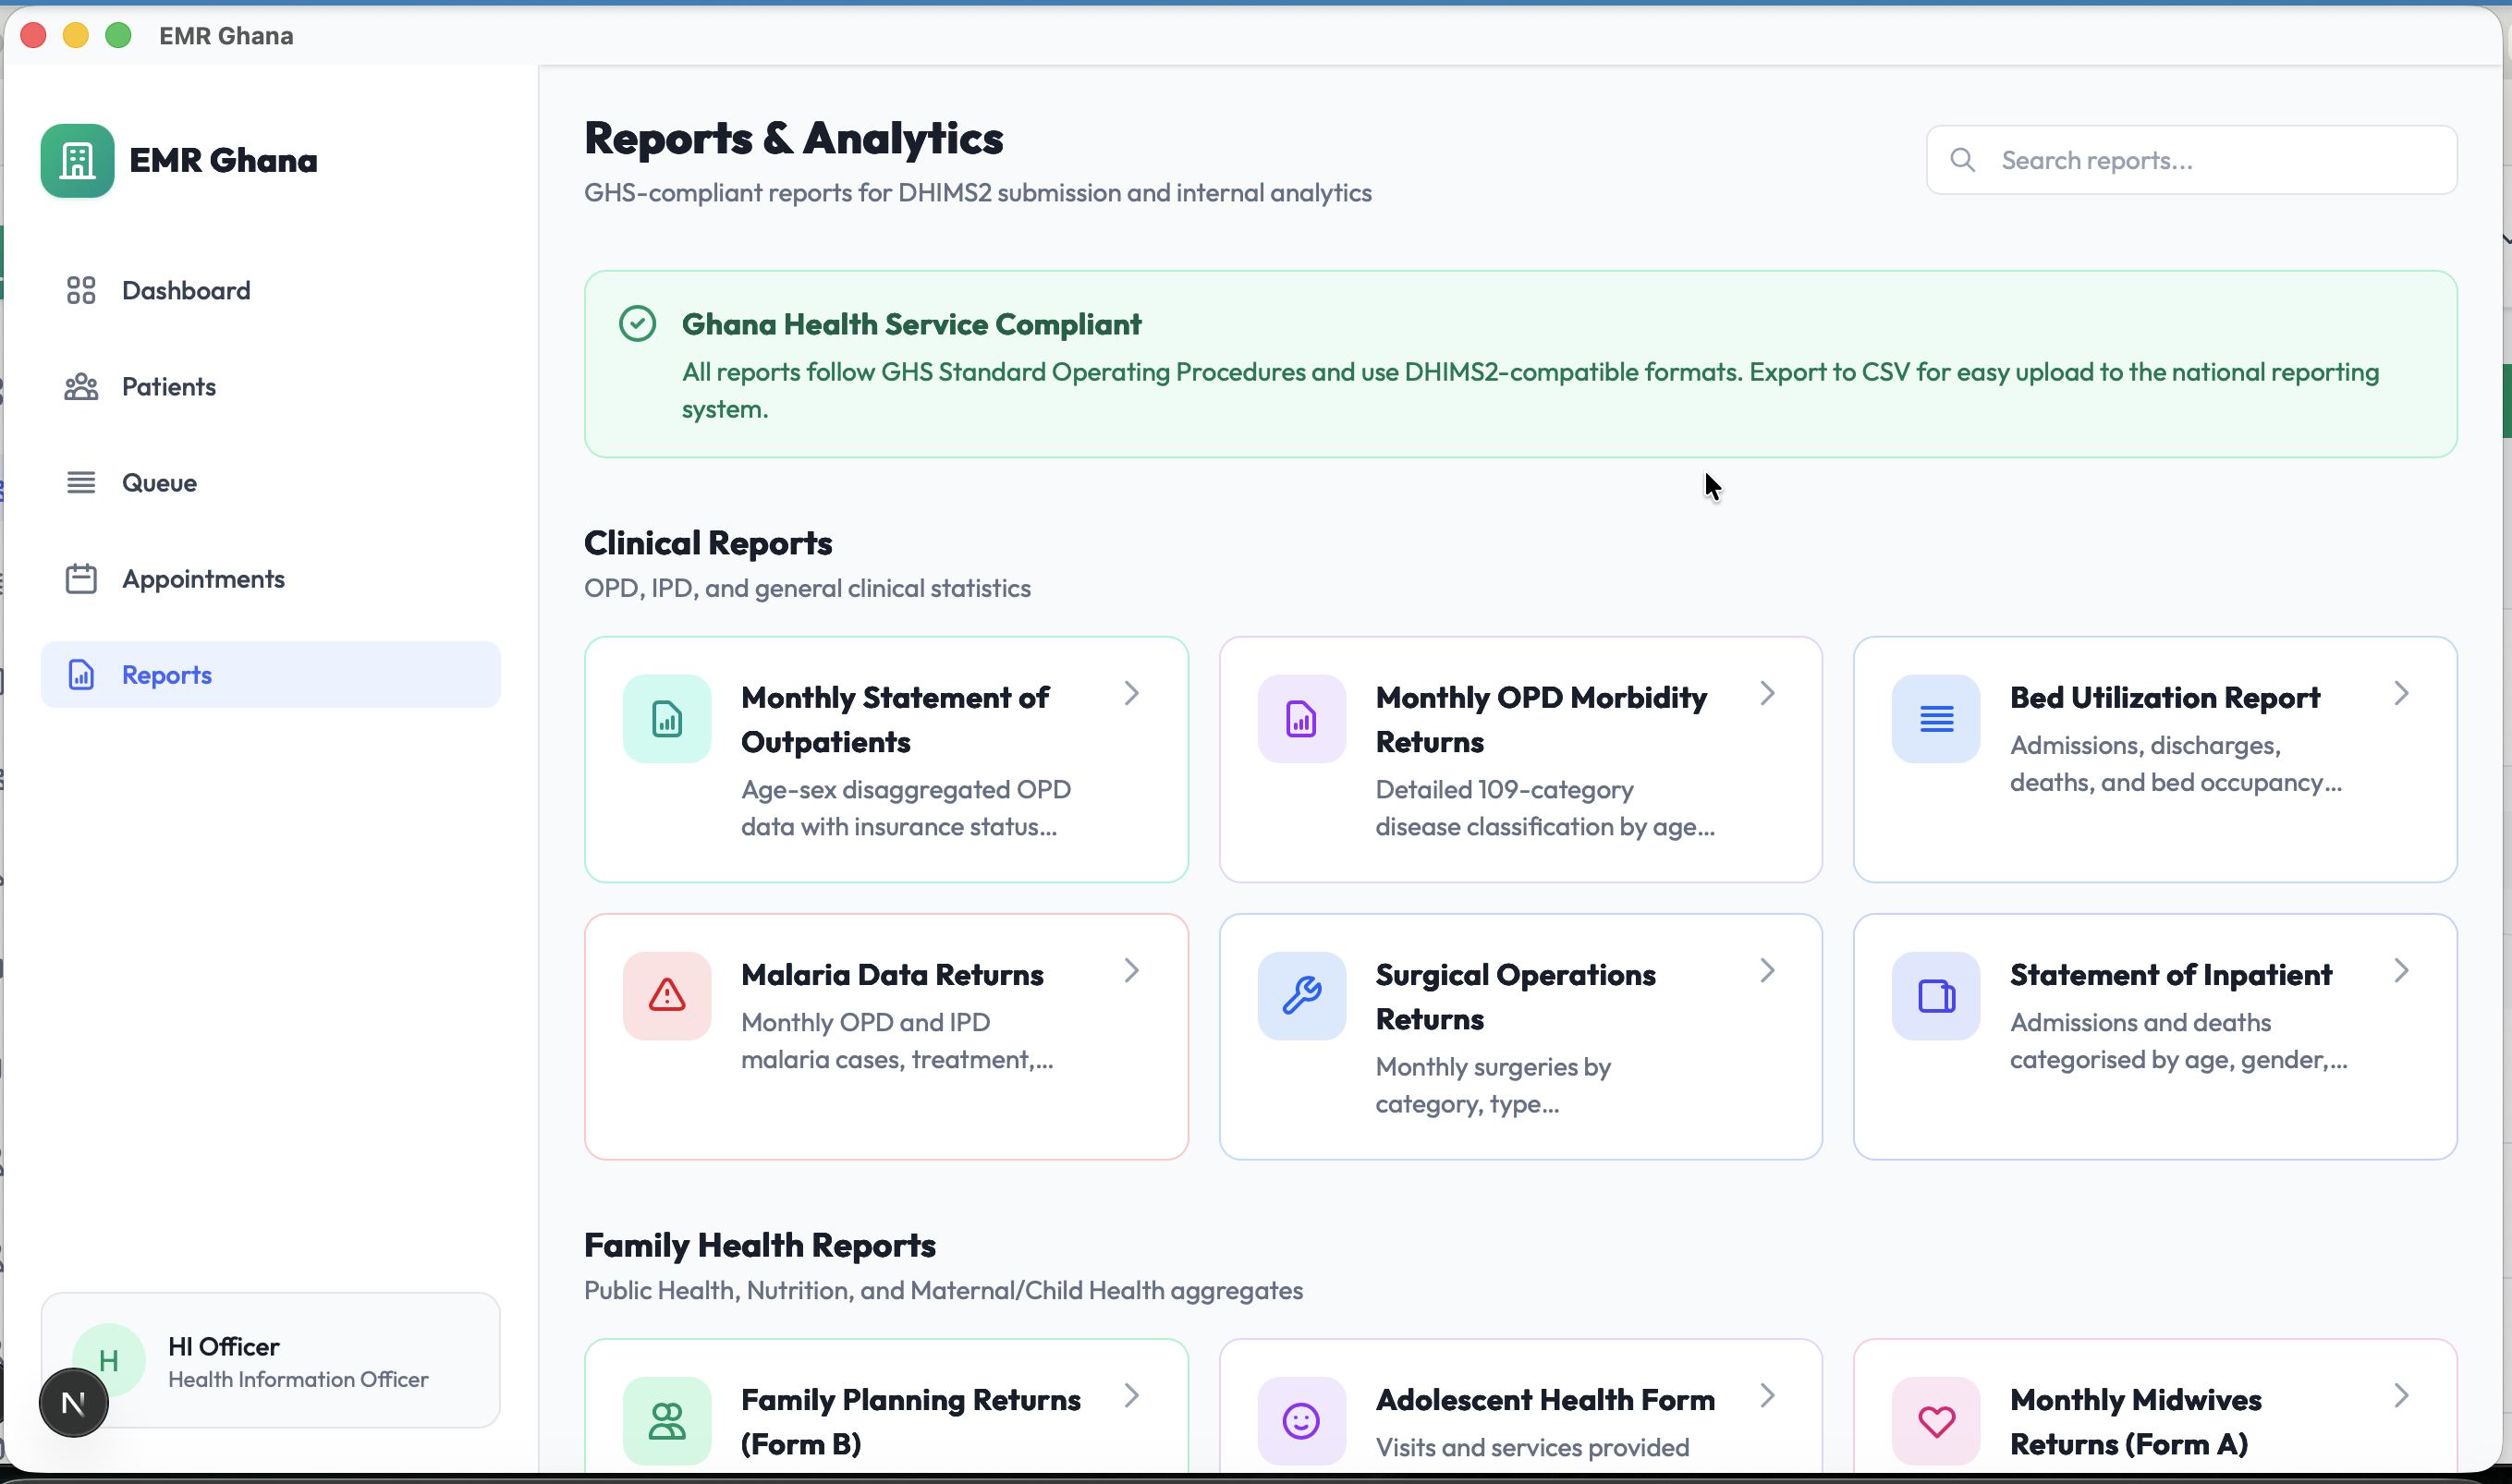
Task: Click the Monthly Midwives heart icon
Action: 1936,1420
